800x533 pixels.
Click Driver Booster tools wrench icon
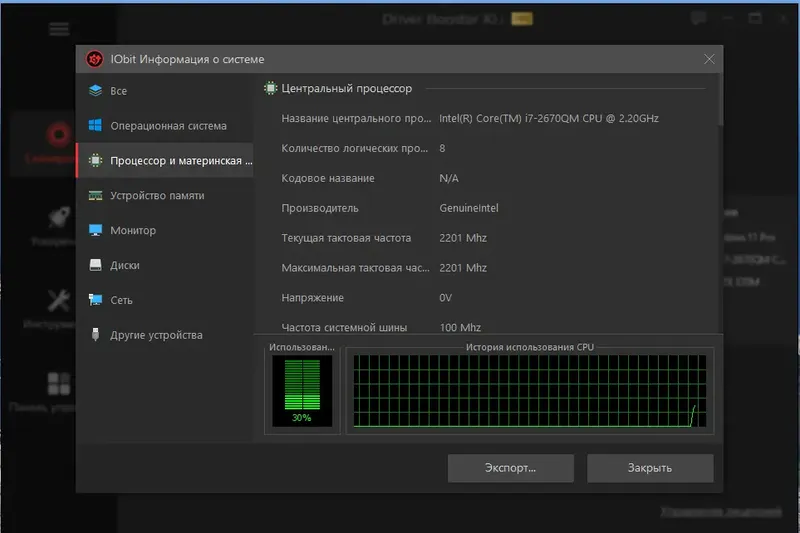59,300
